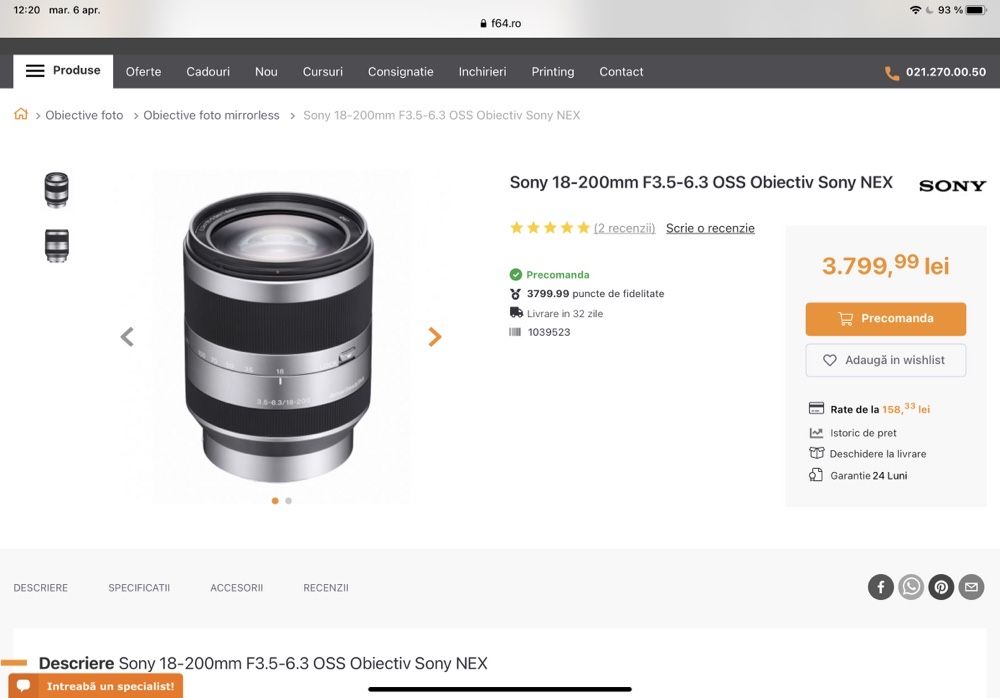
Task: Click Deschidere la livrare option
Action: 878,454
